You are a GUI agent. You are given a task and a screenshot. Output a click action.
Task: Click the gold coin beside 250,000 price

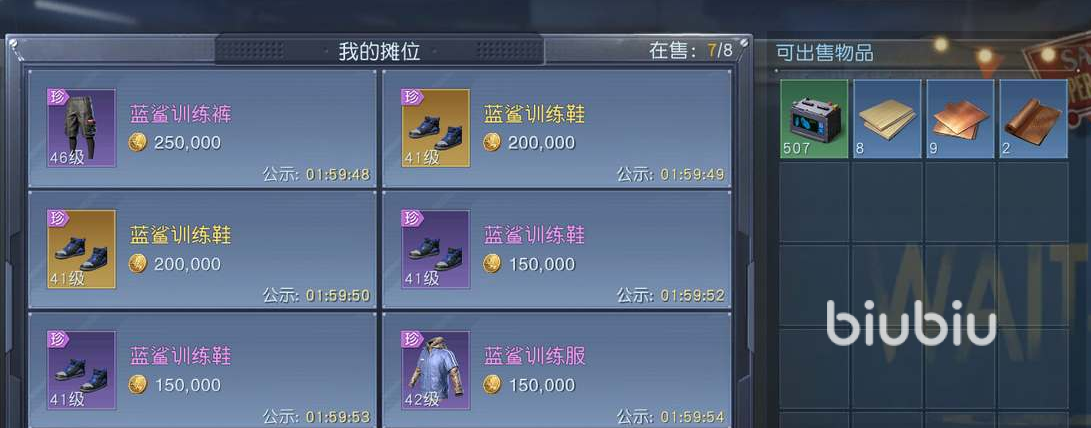138,143
